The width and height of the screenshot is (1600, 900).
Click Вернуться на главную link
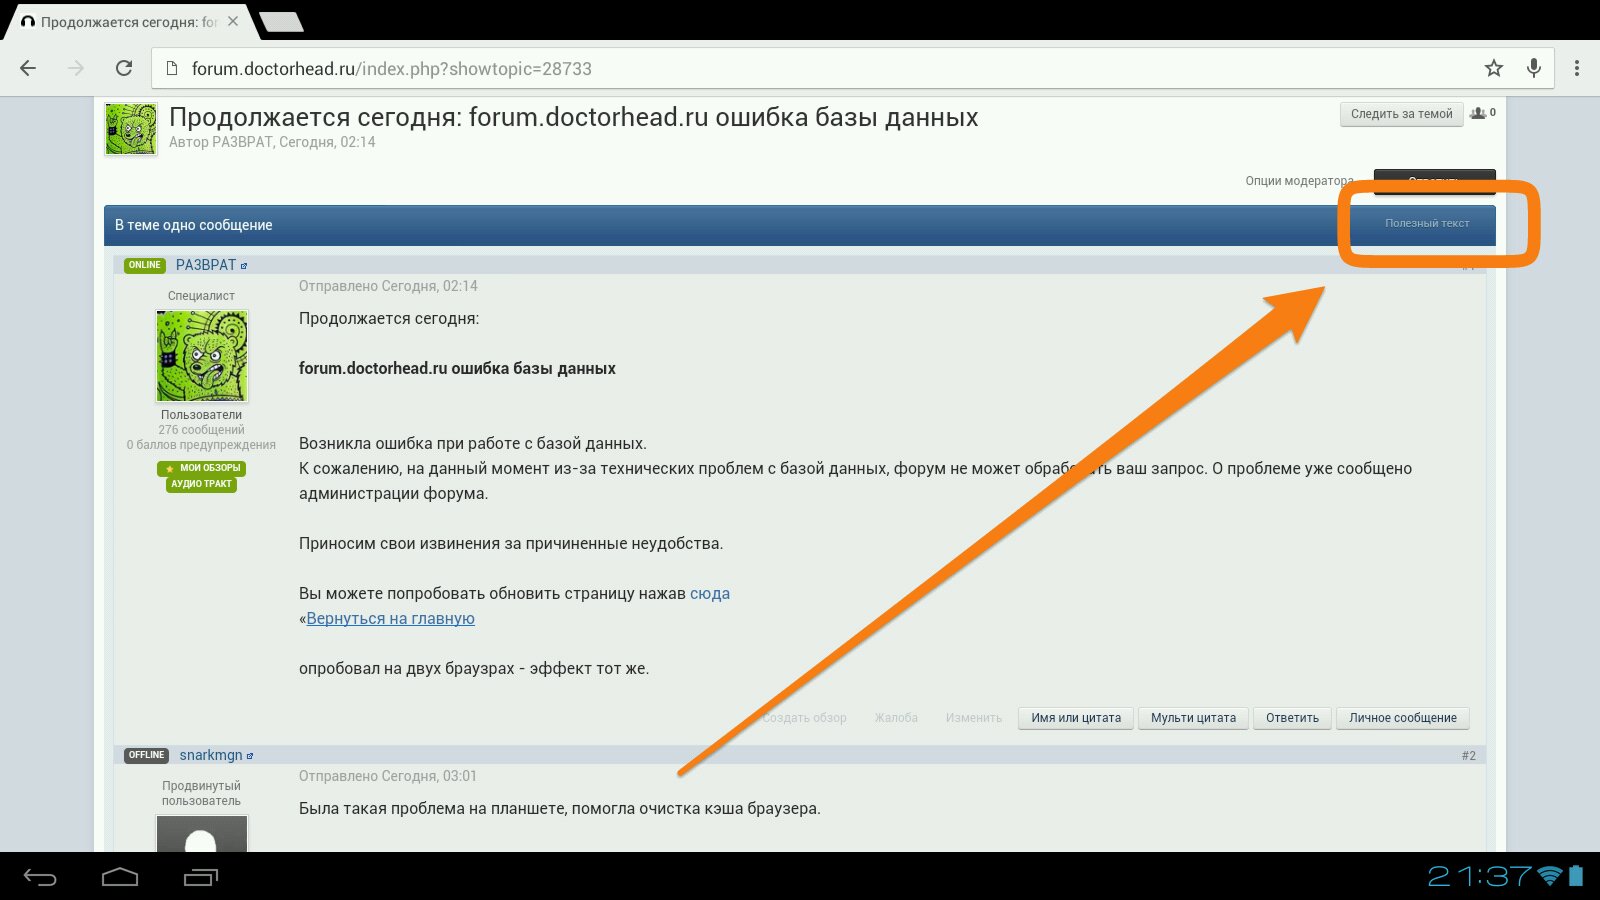click(390, 618)
